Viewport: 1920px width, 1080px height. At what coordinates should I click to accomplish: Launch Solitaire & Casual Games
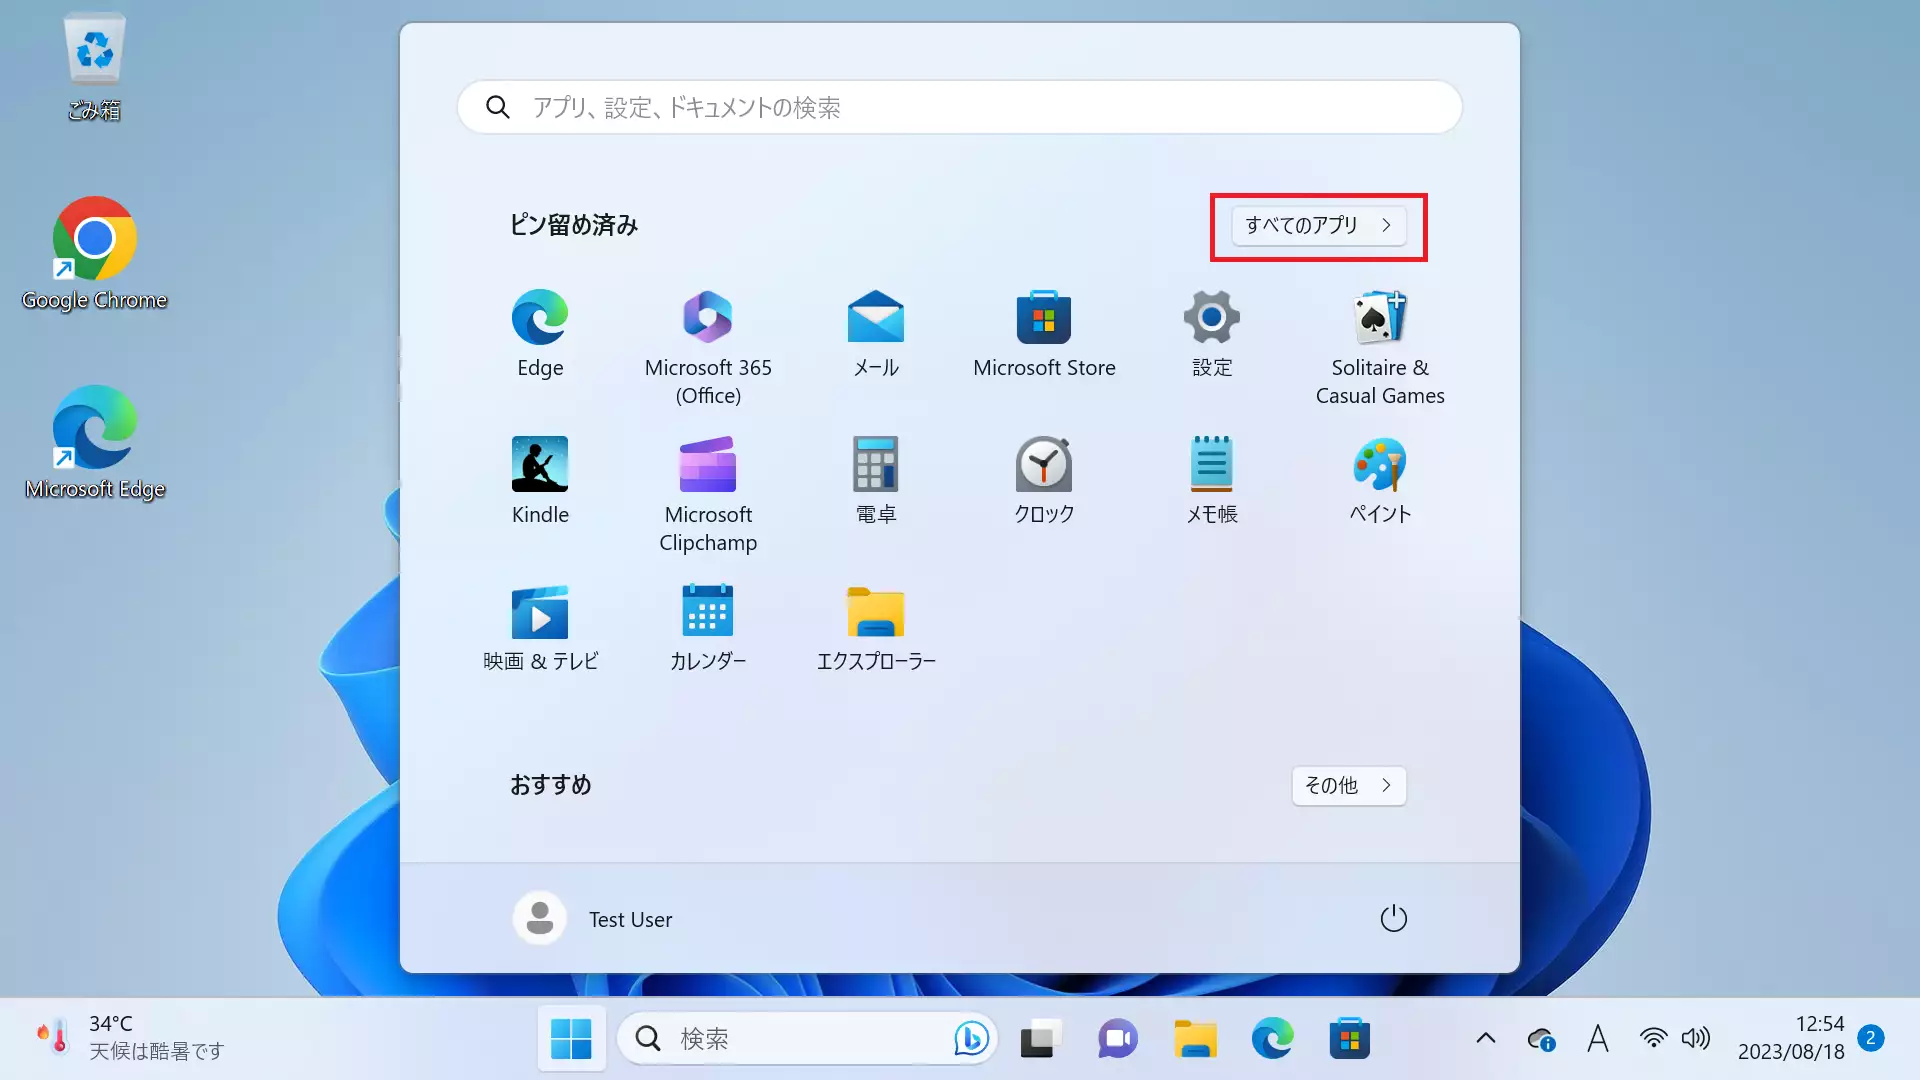point(1380,348)
